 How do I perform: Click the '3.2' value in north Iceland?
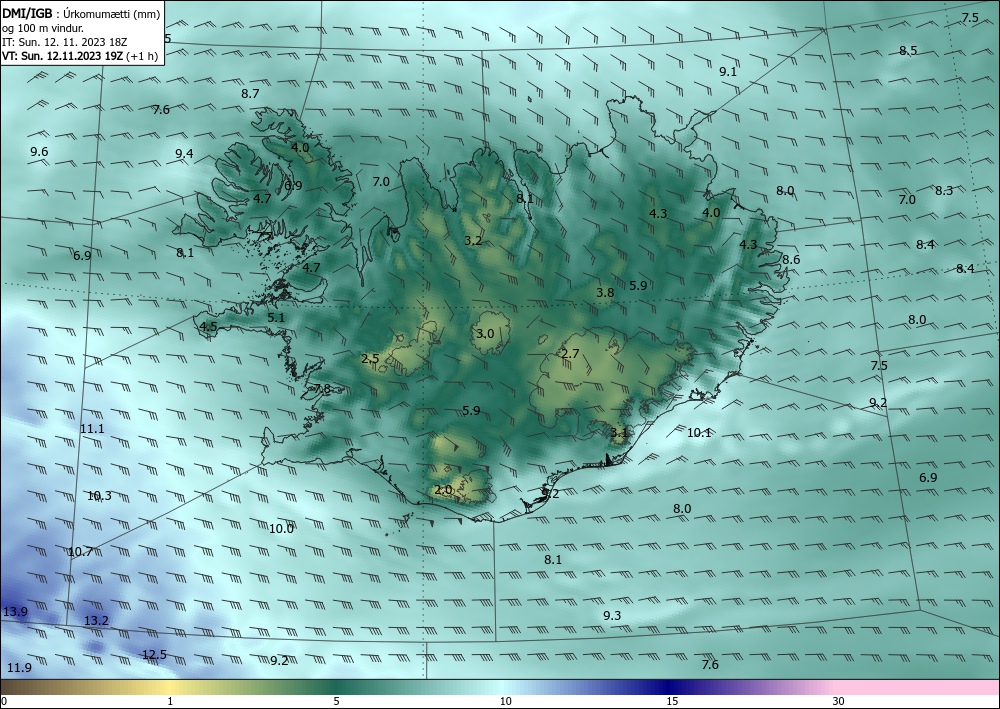[473, 241]
